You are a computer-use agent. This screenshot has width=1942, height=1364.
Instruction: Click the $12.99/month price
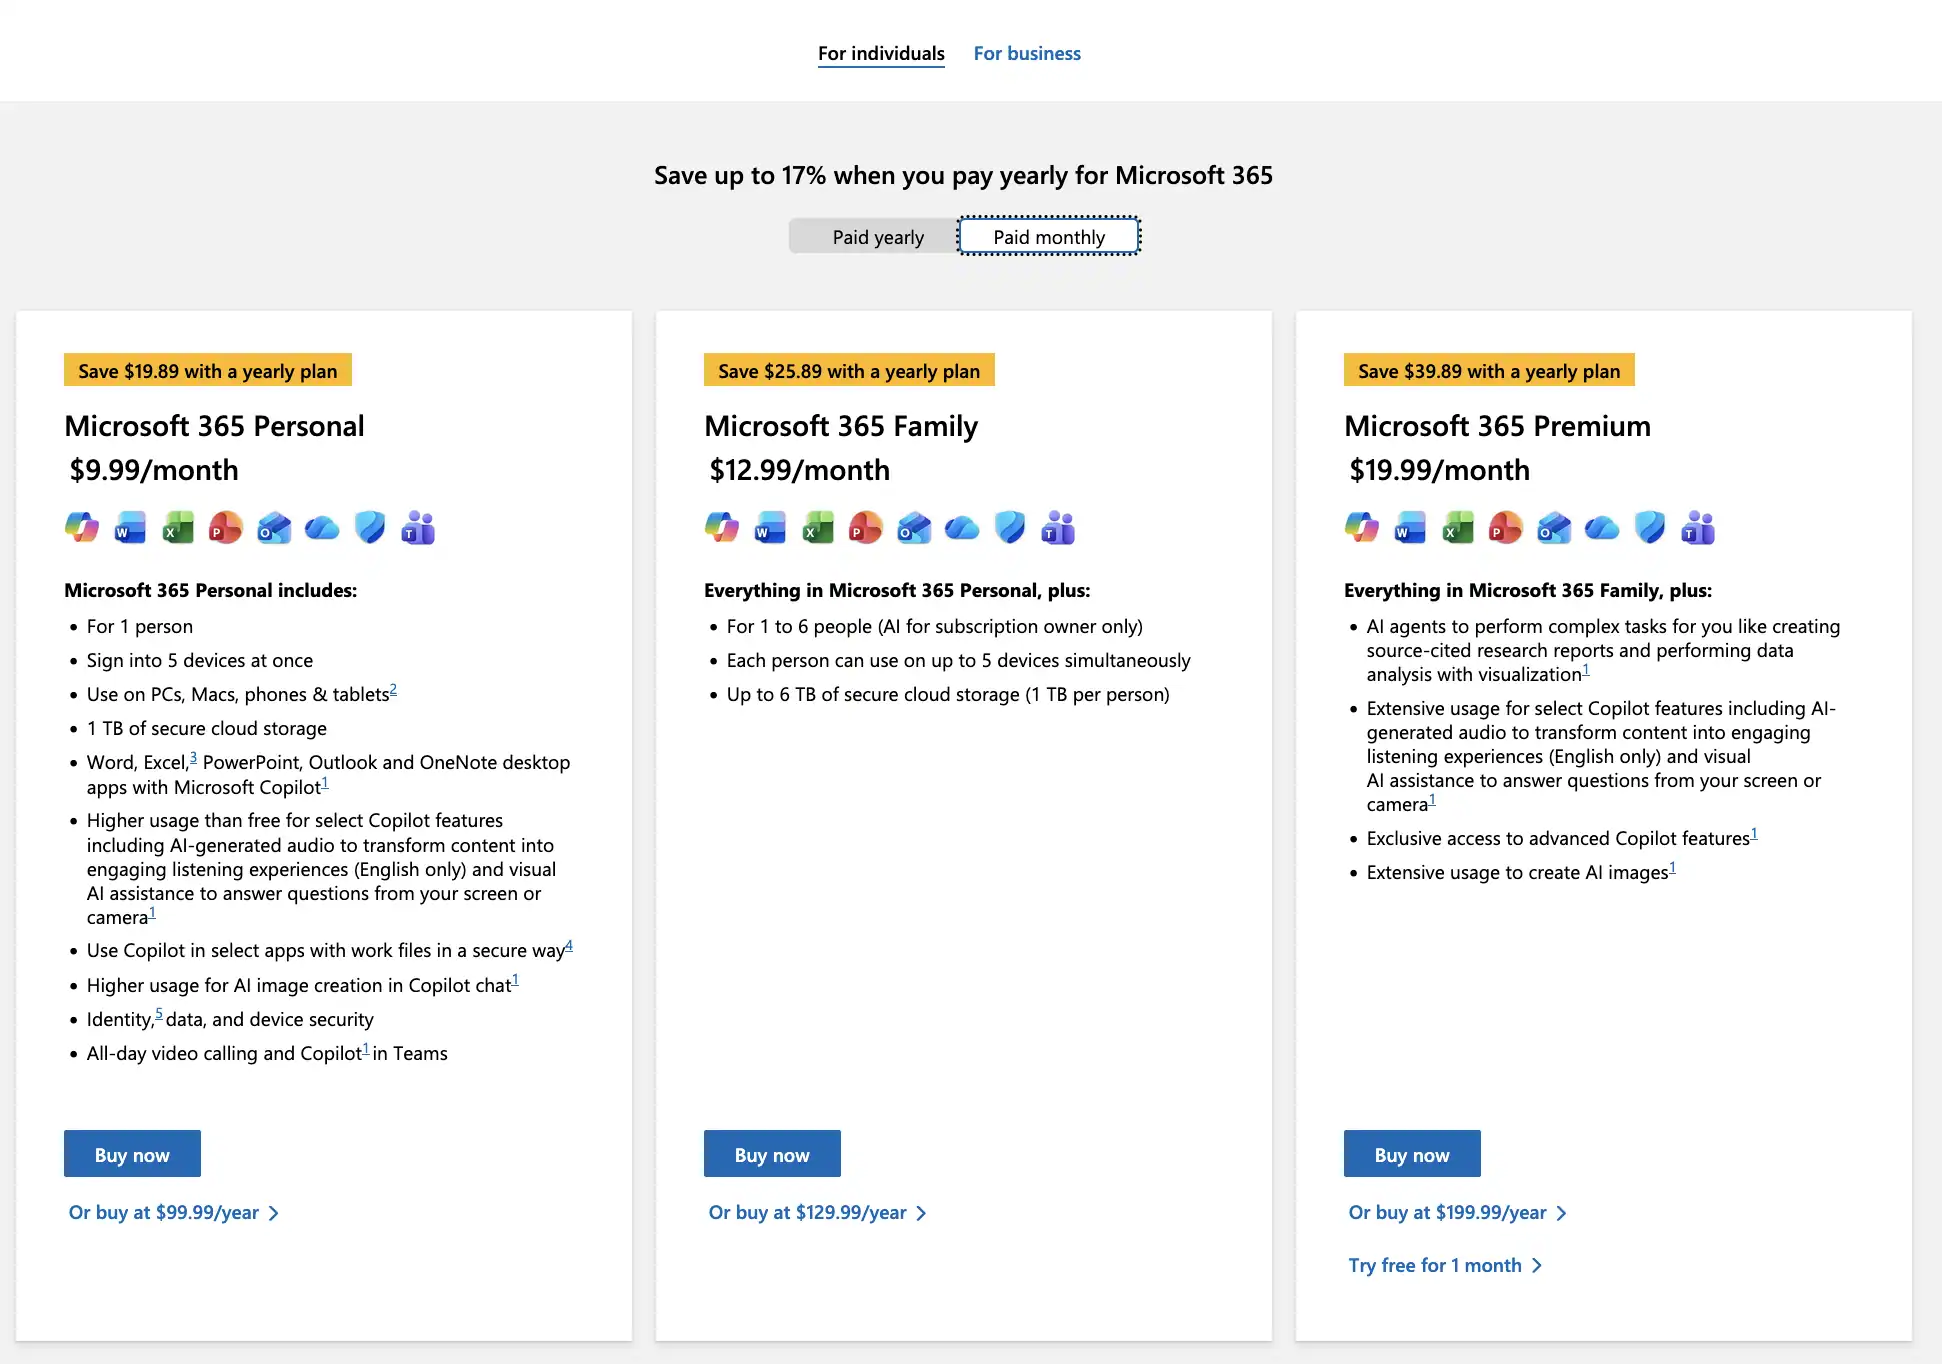799,470
